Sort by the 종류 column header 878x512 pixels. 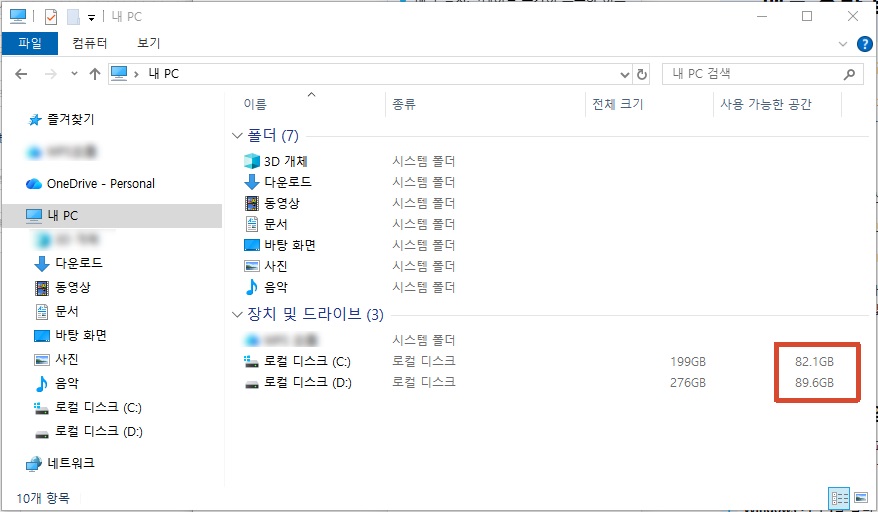pyautogui.click(x=404, y=104)
